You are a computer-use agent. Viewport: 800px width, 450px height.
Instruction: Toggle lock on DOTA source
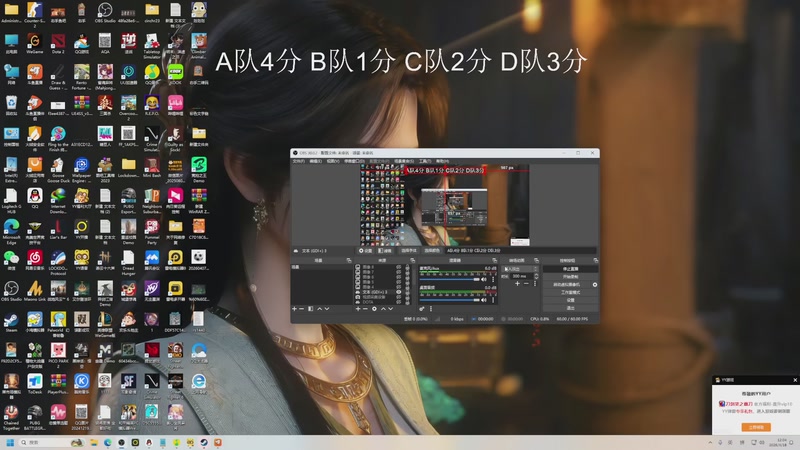tap(408, 302)
